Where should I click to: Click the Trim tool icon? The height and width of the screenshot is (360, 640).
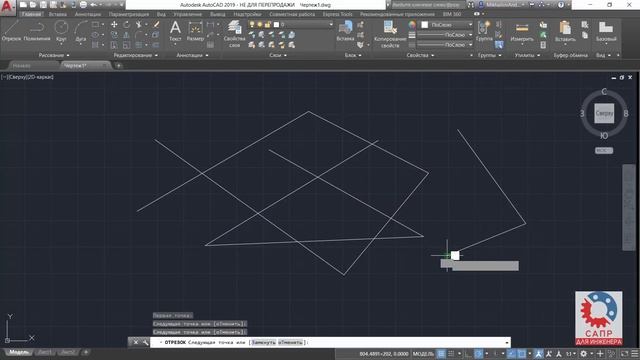(x=139, y=25)
